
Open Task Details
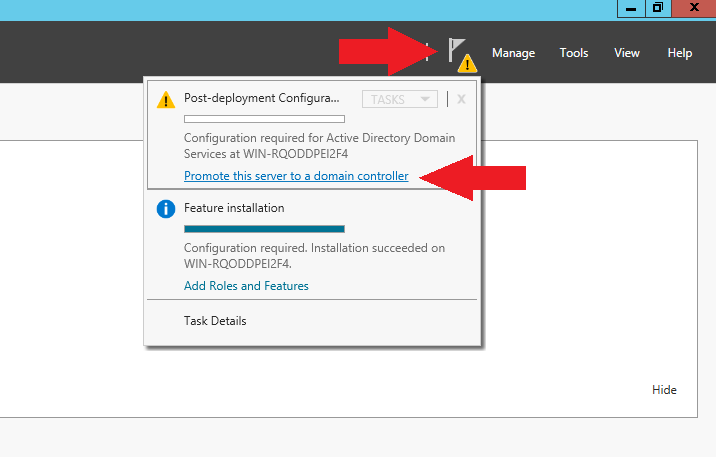[215, 321]
